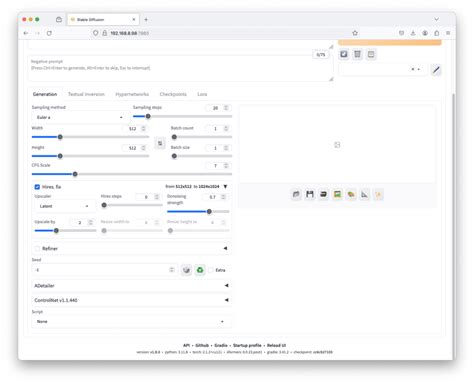Image resolution: width=474 pixels, height=384 pixels.
Task: Switch to the Textual Inversion tab
Action: tap(86, 94)
